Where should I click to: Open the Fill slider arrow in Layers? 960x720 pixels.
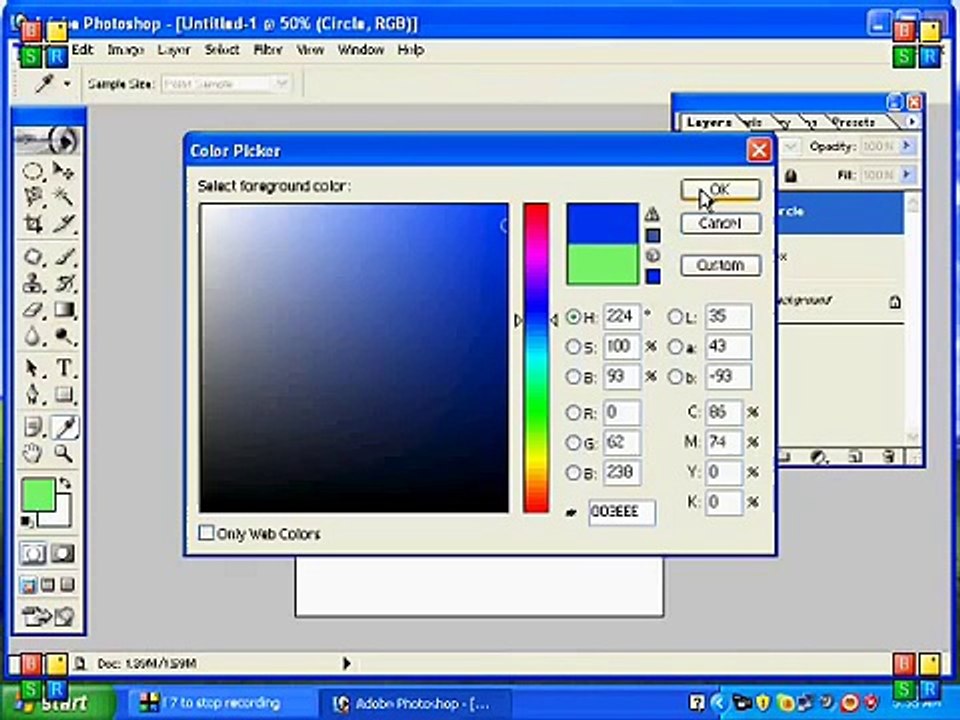[907, 175]
